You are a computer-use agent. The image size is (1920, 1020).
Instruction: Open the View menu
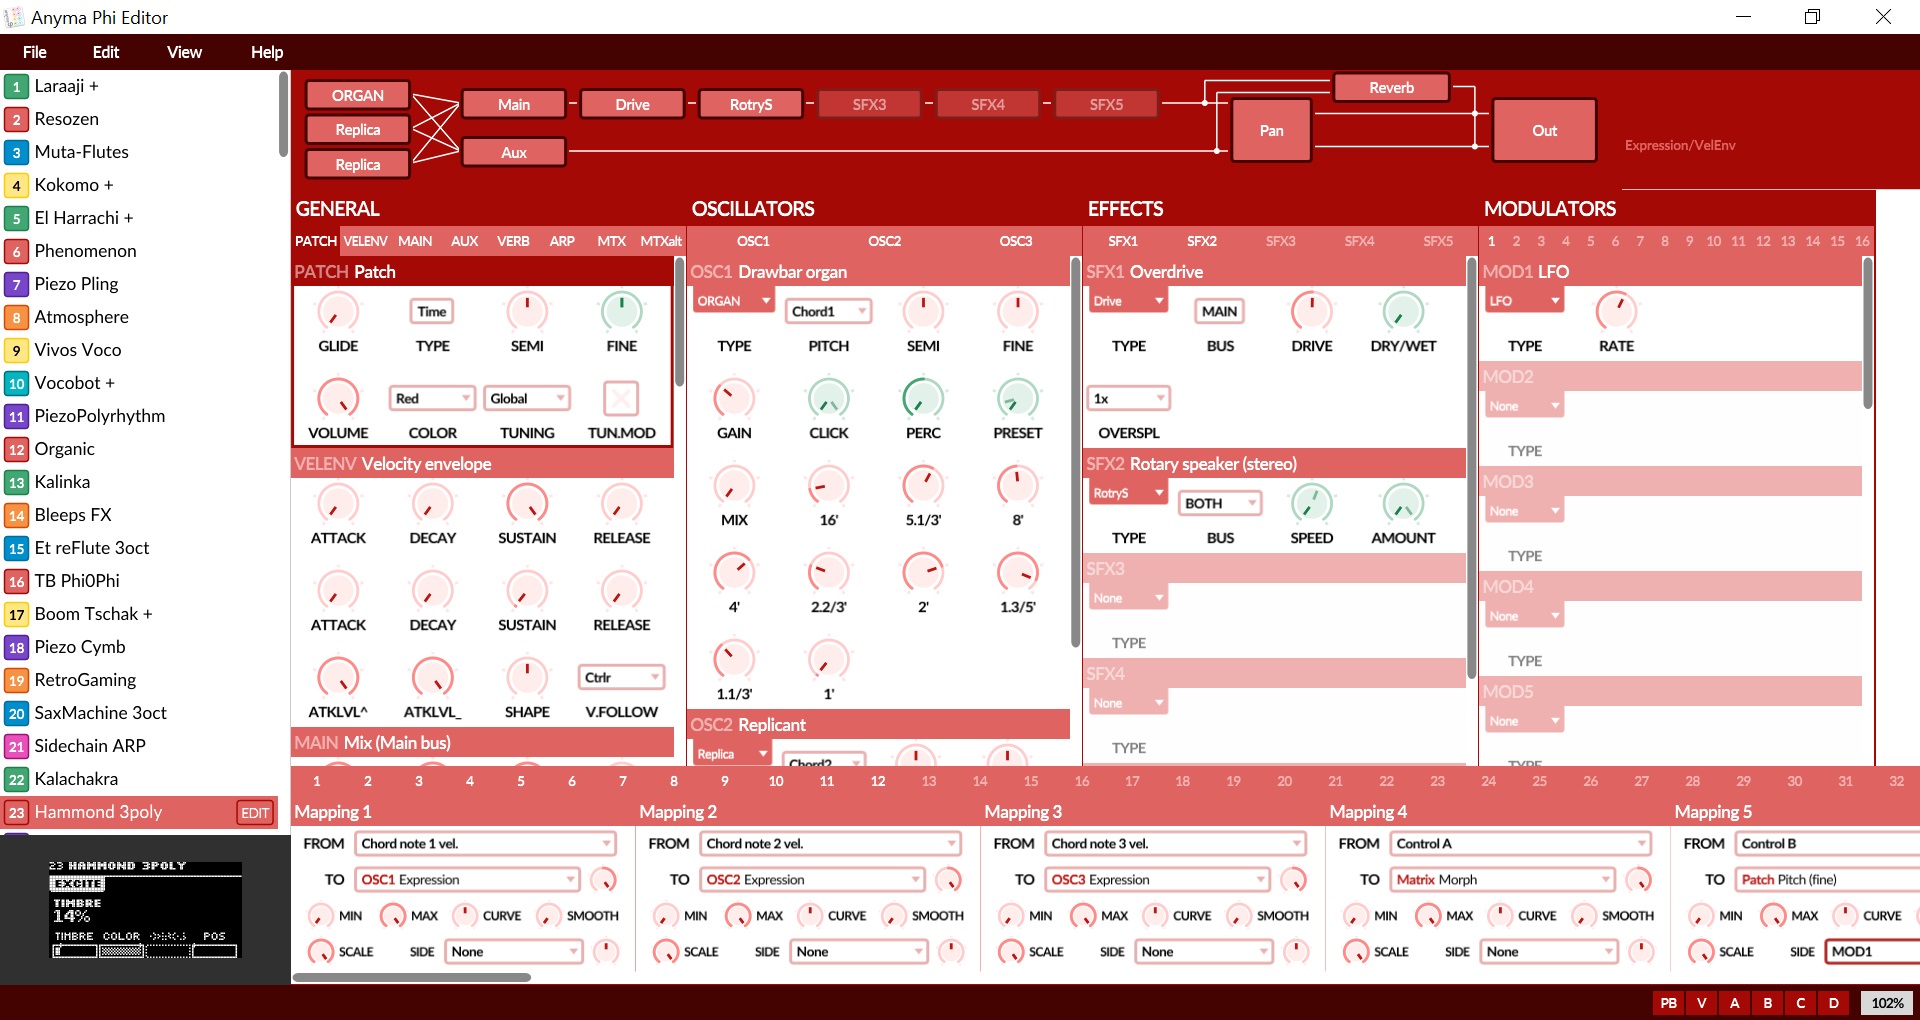click(184, 52)
